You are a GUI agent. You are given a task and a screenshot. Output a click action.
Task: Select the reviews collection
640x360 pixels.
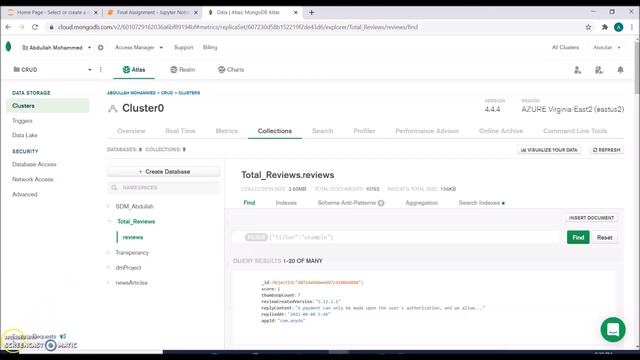133,237
